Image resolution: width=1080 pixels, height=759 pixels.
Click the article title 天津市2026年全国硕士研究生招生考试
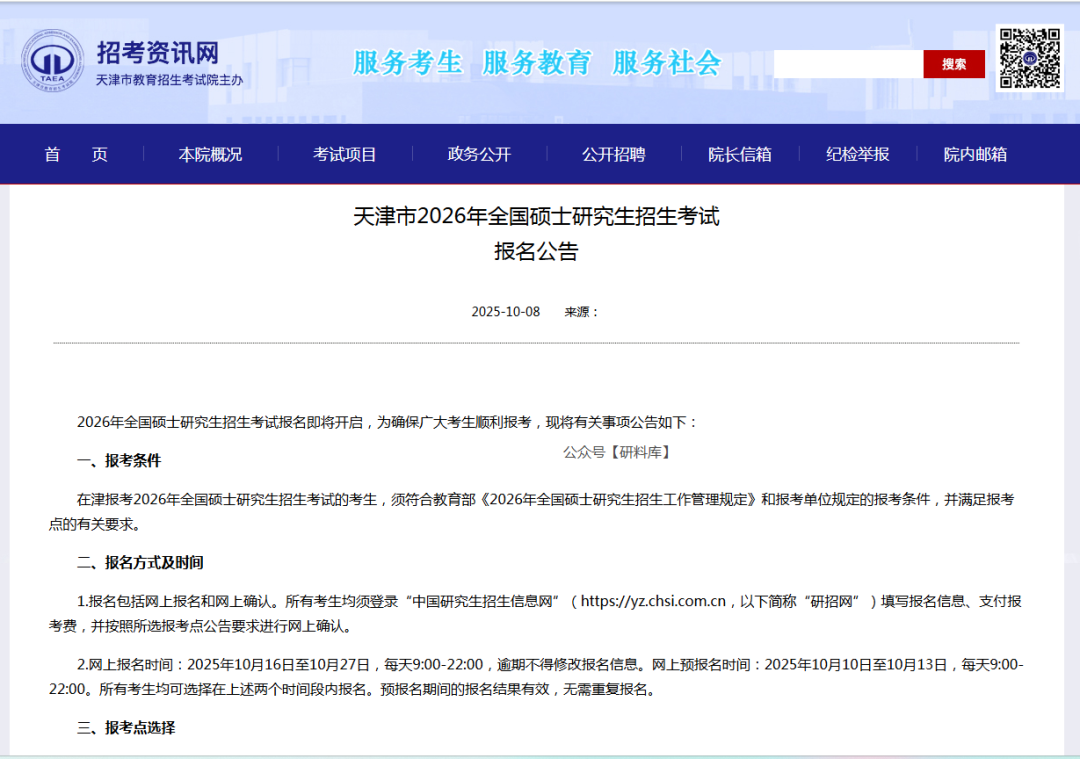point(536,216)
